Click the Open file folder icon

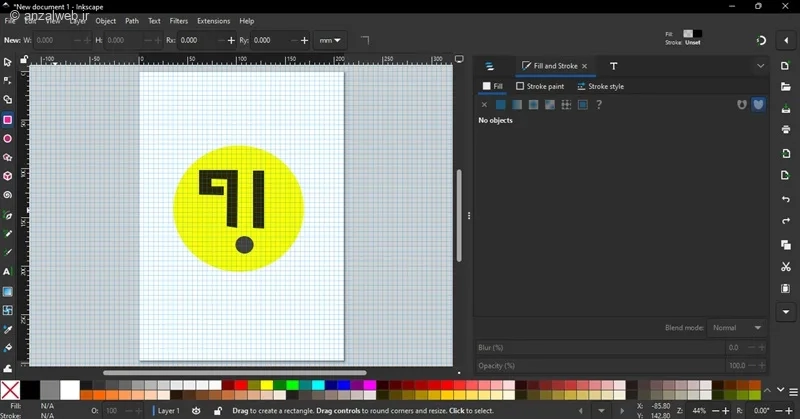pos(786,87)
